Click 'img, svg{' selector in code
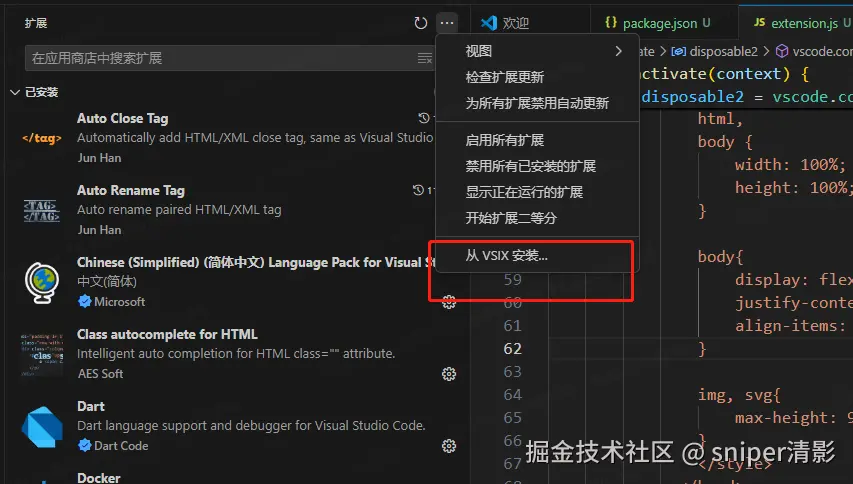 click(x=739, y=395)
